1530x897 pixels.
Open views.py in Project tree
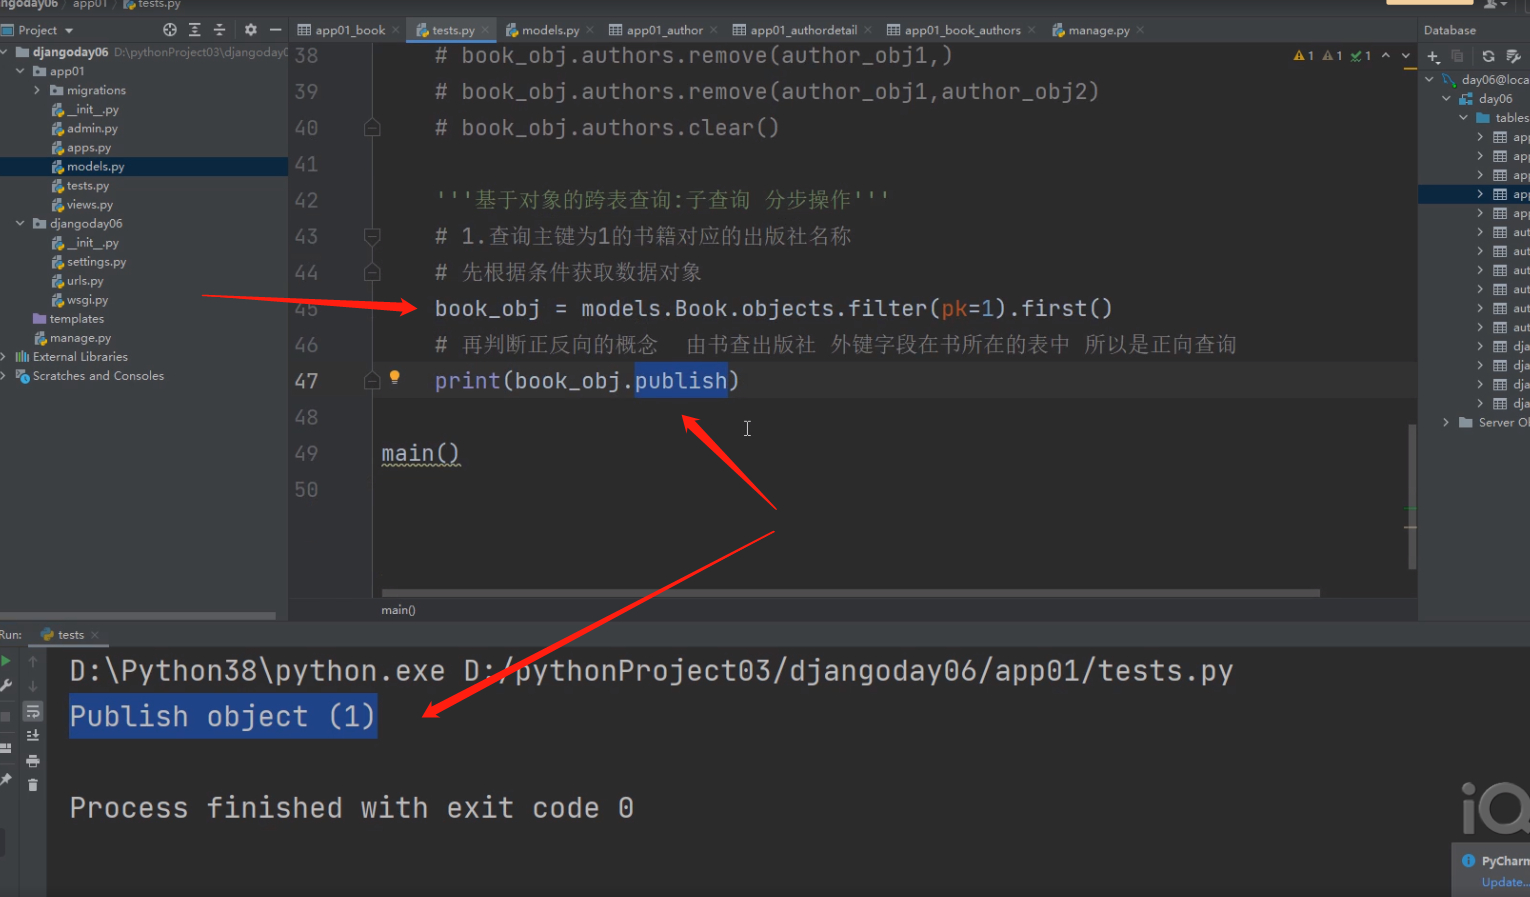[x=90, y=204]
